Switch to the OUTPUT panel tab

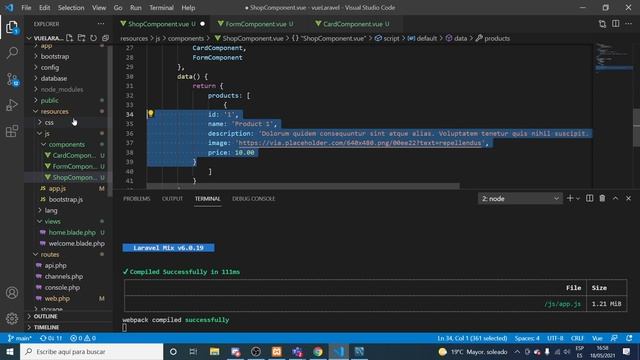pyautogui.click(x=172, y=198)
